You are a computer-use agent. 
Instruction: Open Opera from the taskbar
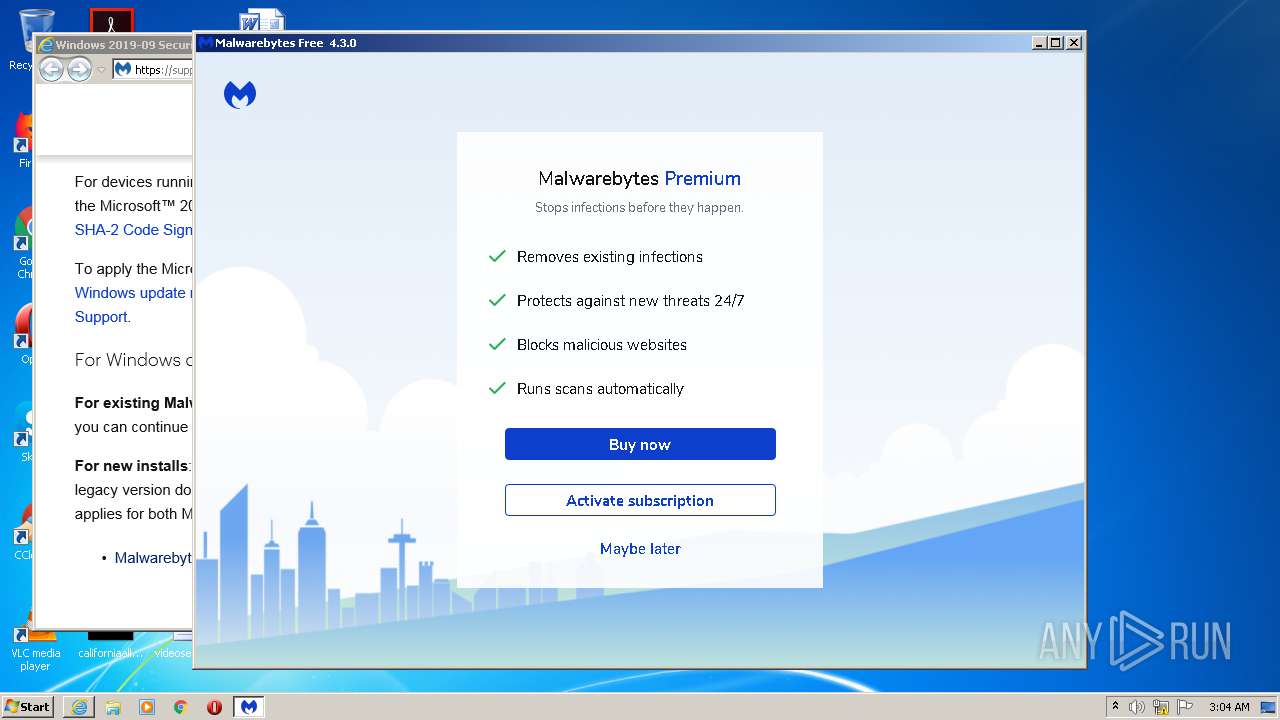pos(214,707)
